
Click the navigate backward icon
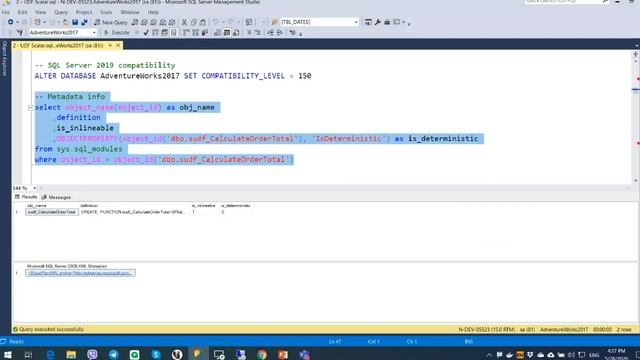(x=10, y=22)
